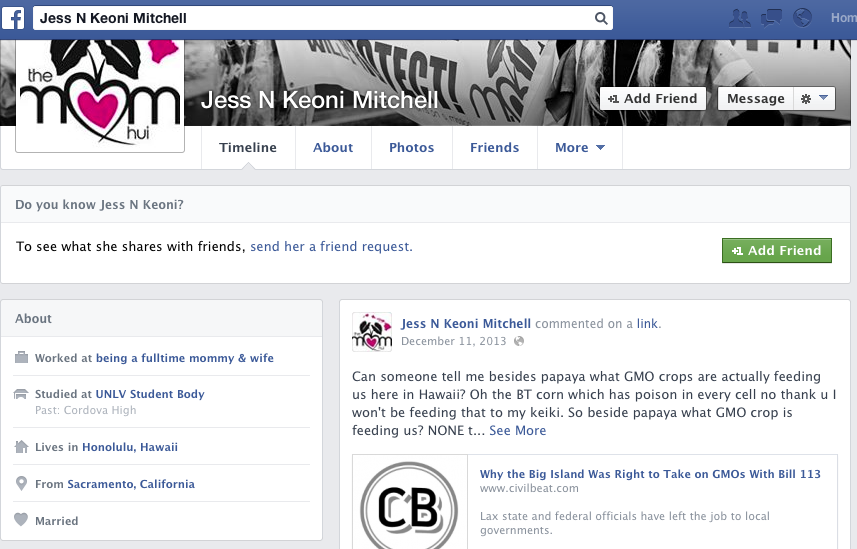857x549 pixels.
Task: Open the messages chat icon
Action: pos(771,18)
